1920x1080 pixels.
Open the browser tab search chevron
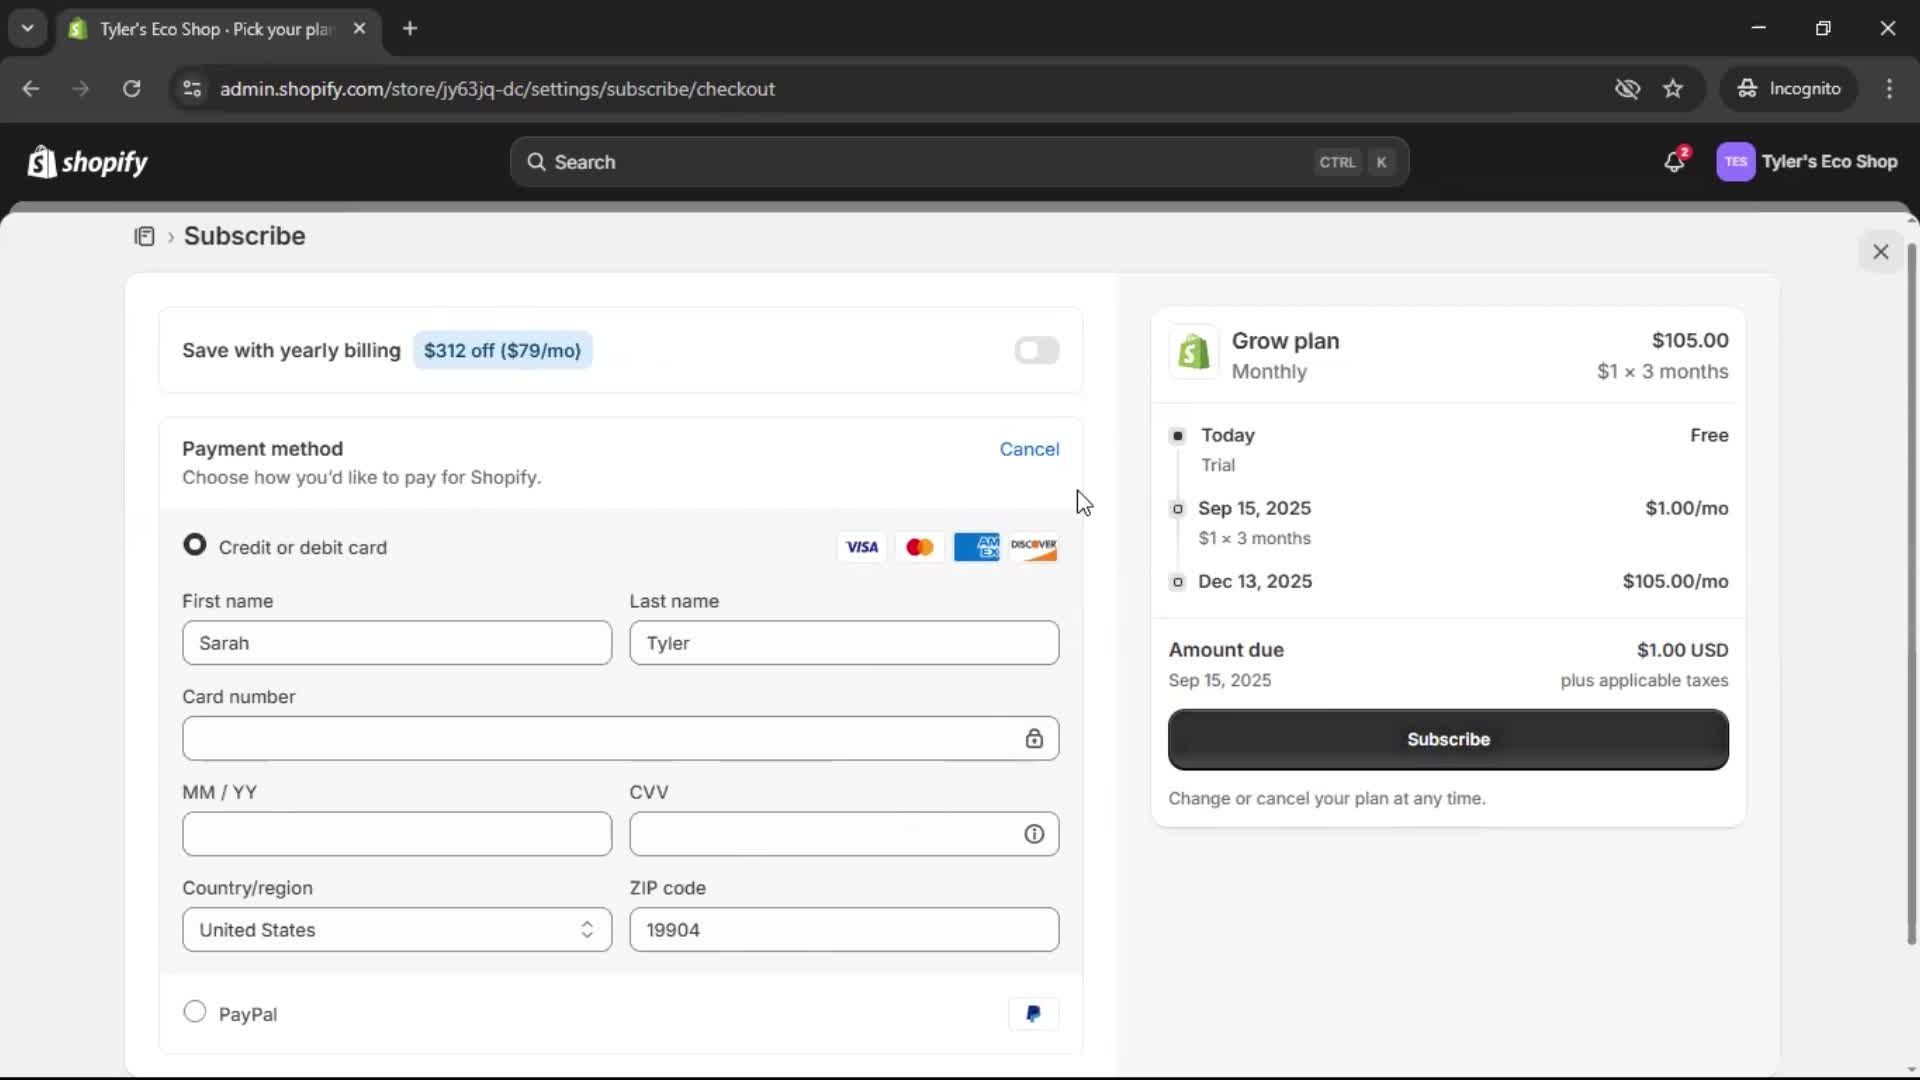pos(27,28)
